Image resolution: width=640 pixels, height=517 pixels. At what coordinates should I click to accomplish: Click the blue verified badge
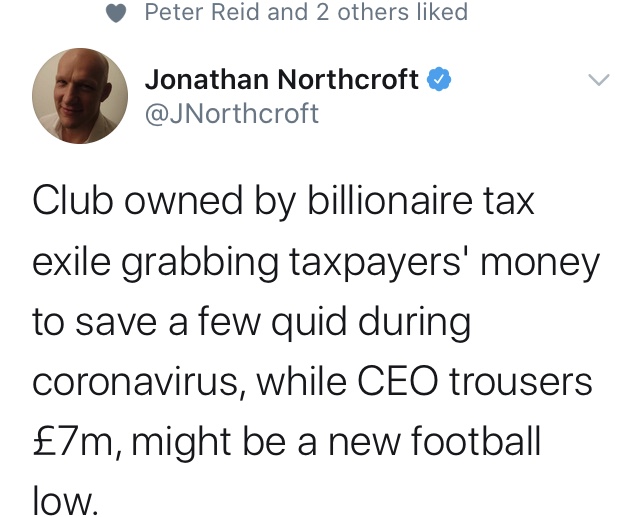click(x=439, y=79)
